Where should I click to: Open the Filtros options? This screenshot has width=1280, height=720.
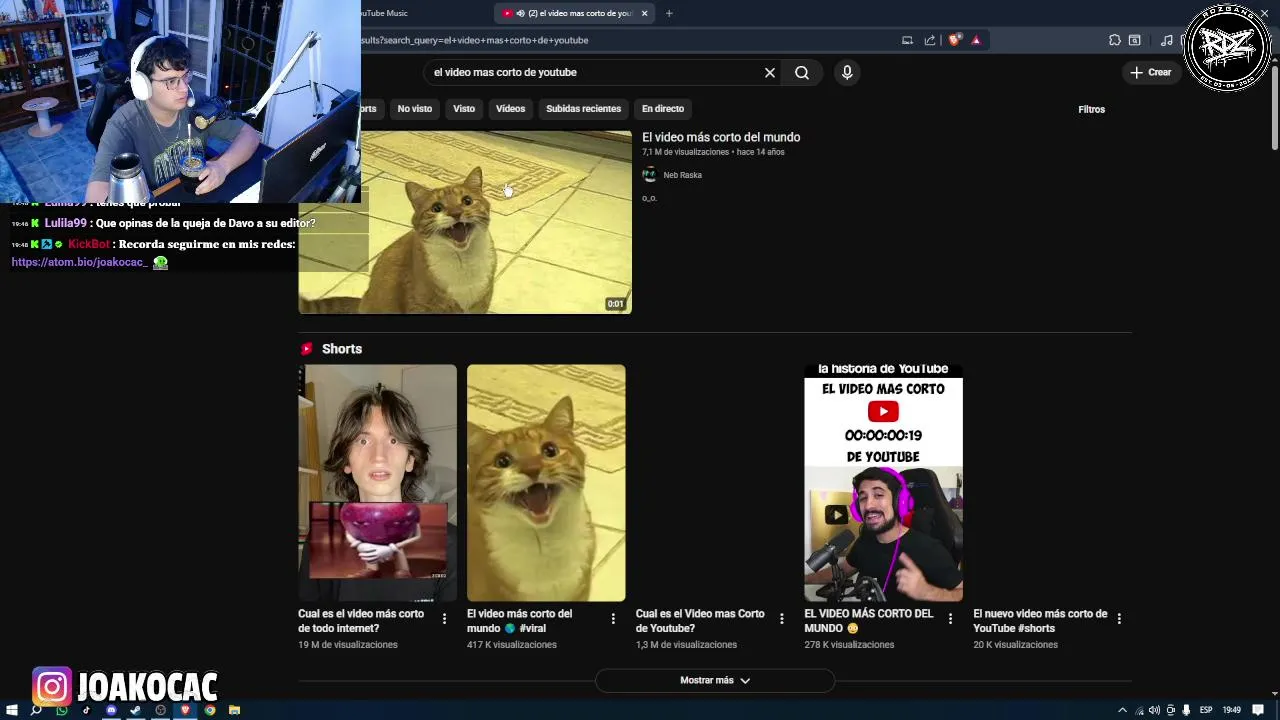(x=1091, y=109)
